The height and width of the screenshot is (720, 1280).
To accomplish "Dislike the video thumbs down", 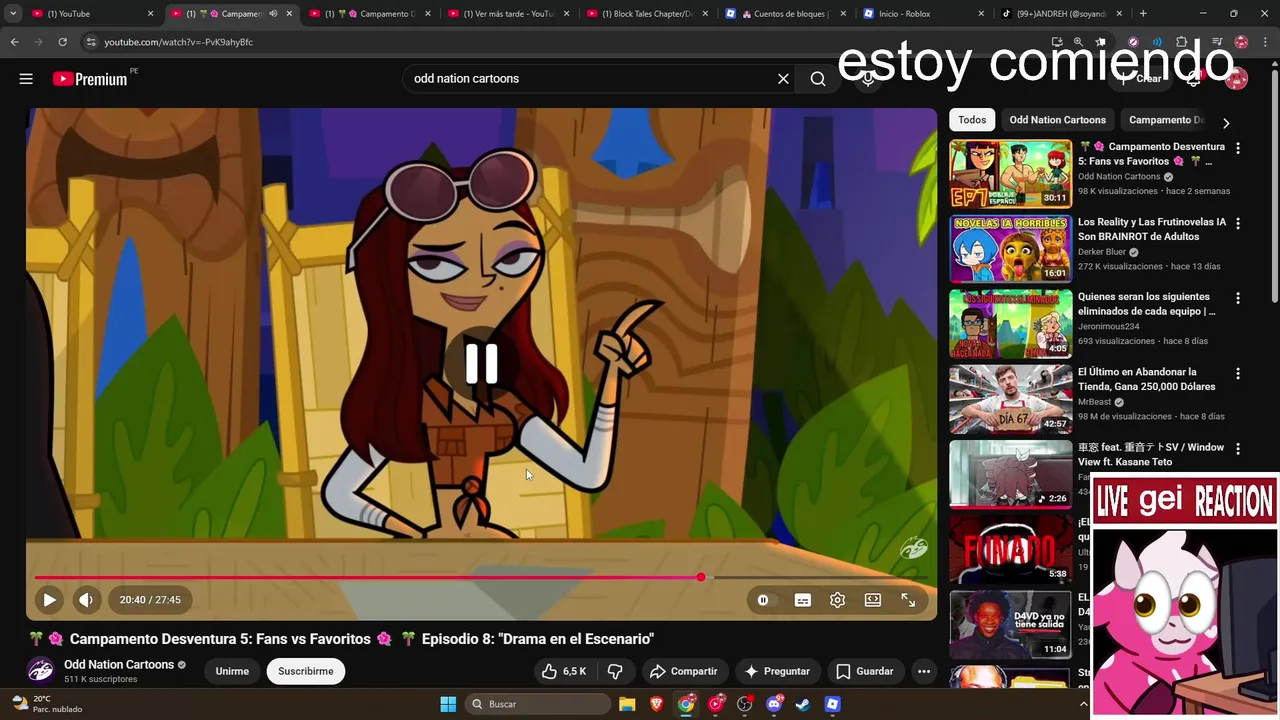I will coord(615,671).
